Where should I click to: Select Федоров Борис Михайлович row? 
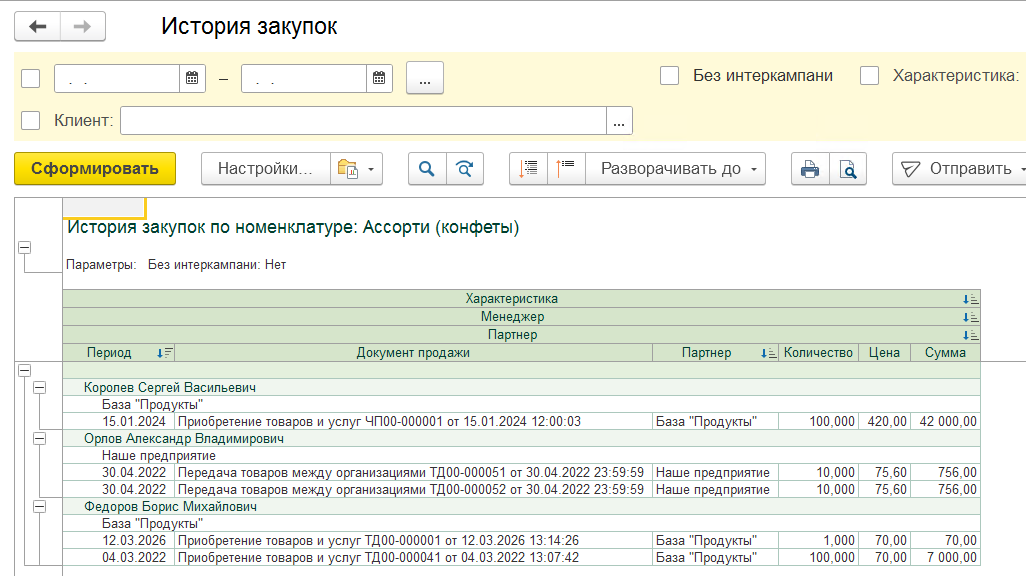click(x=522, y=507)
